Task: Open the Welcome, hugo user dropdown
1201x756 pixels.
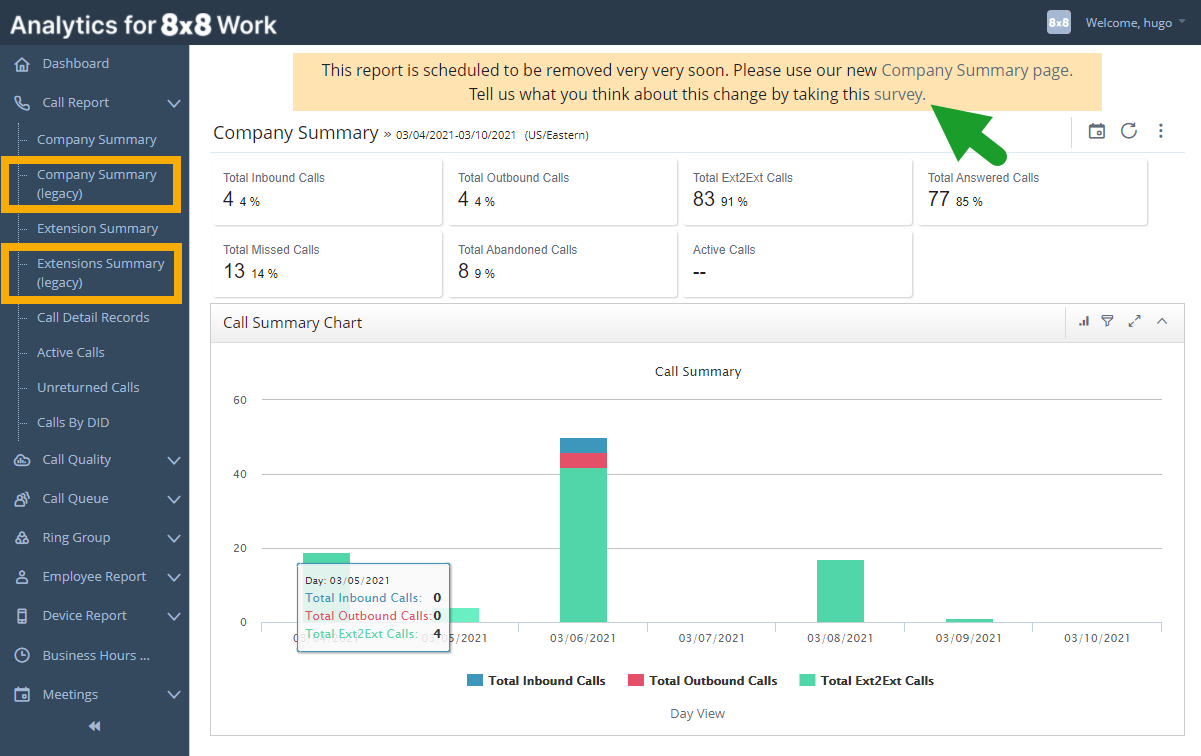Action: [x=1131, y=22]
